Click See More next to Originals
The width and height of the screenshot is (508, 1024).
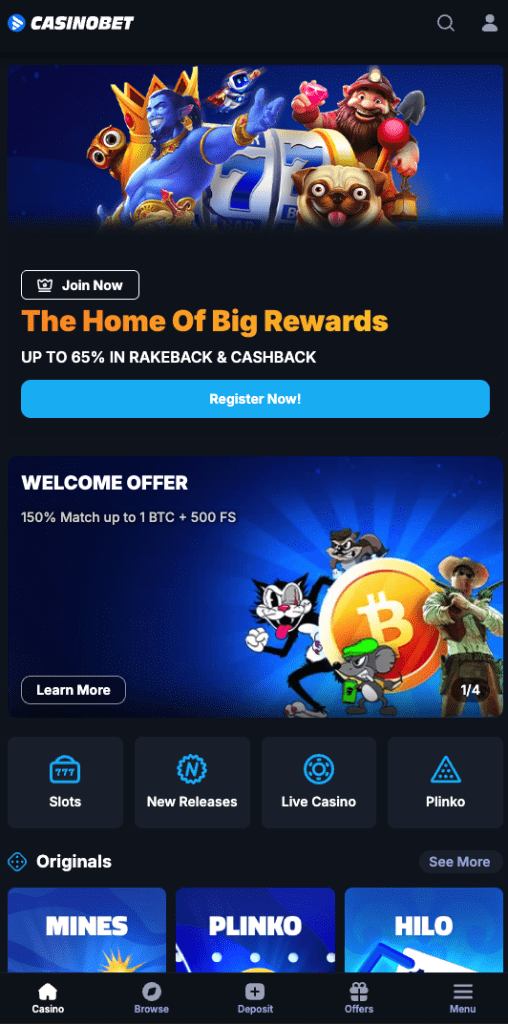pos(459,861)
